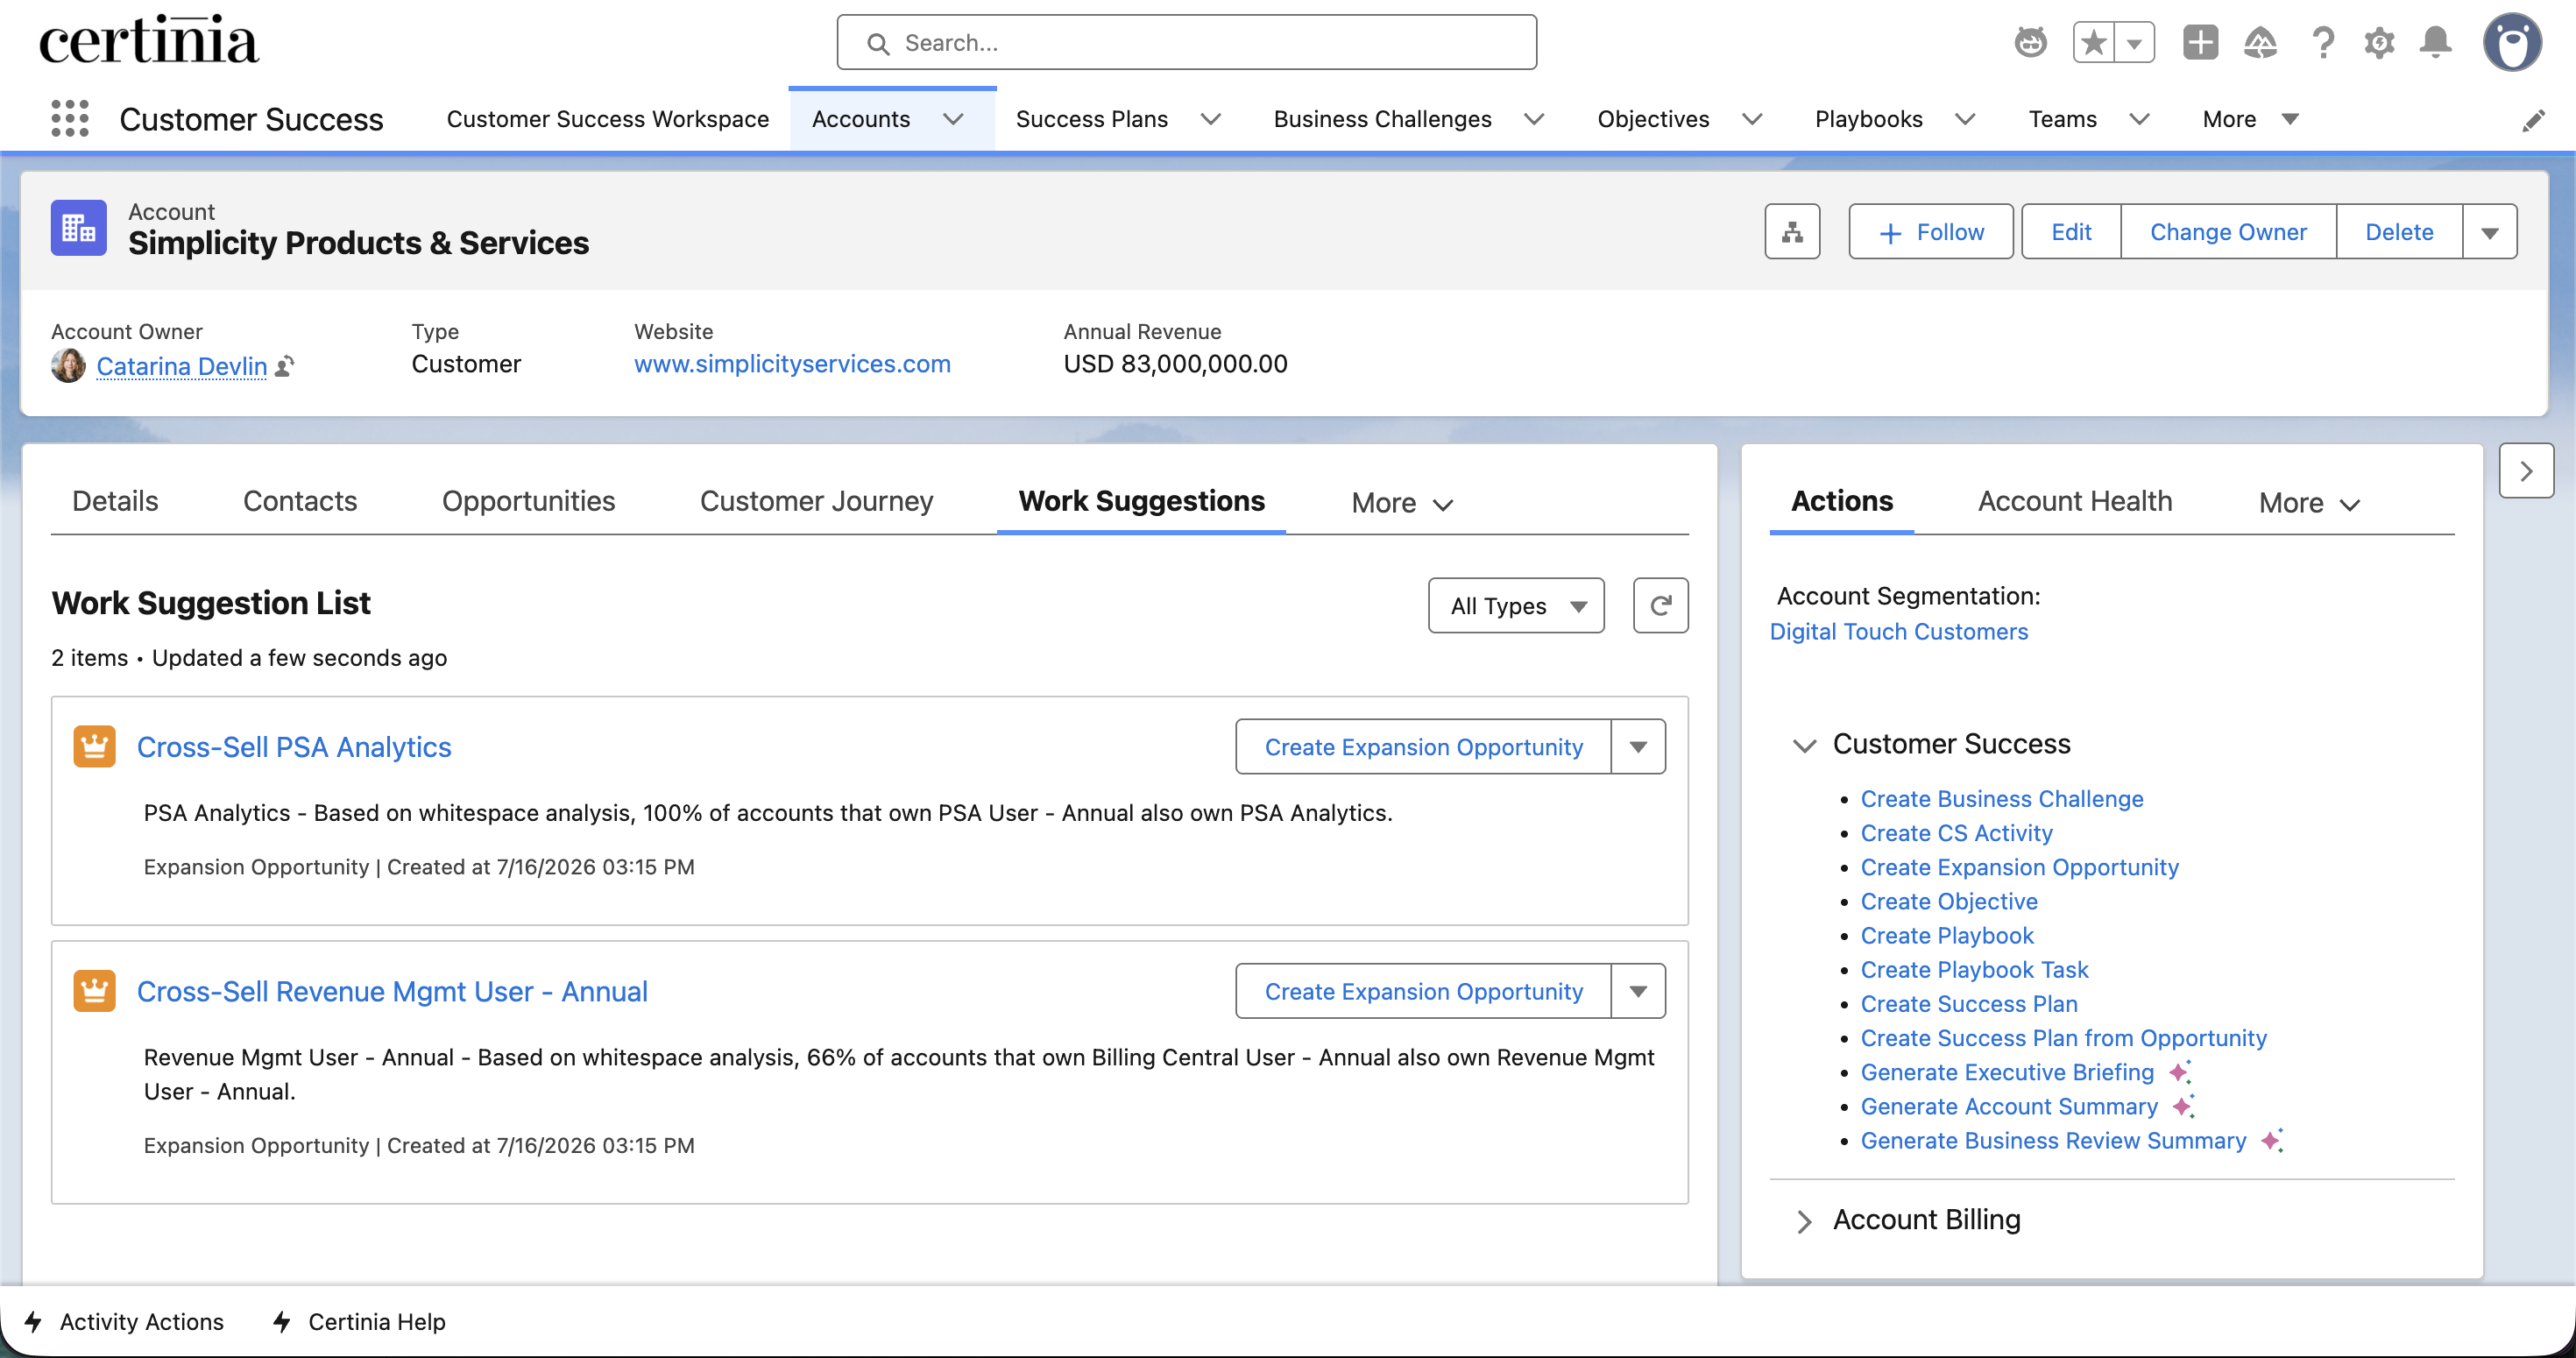
Task: Open the All Types filter dropdown
Action: pos(1516,605)
